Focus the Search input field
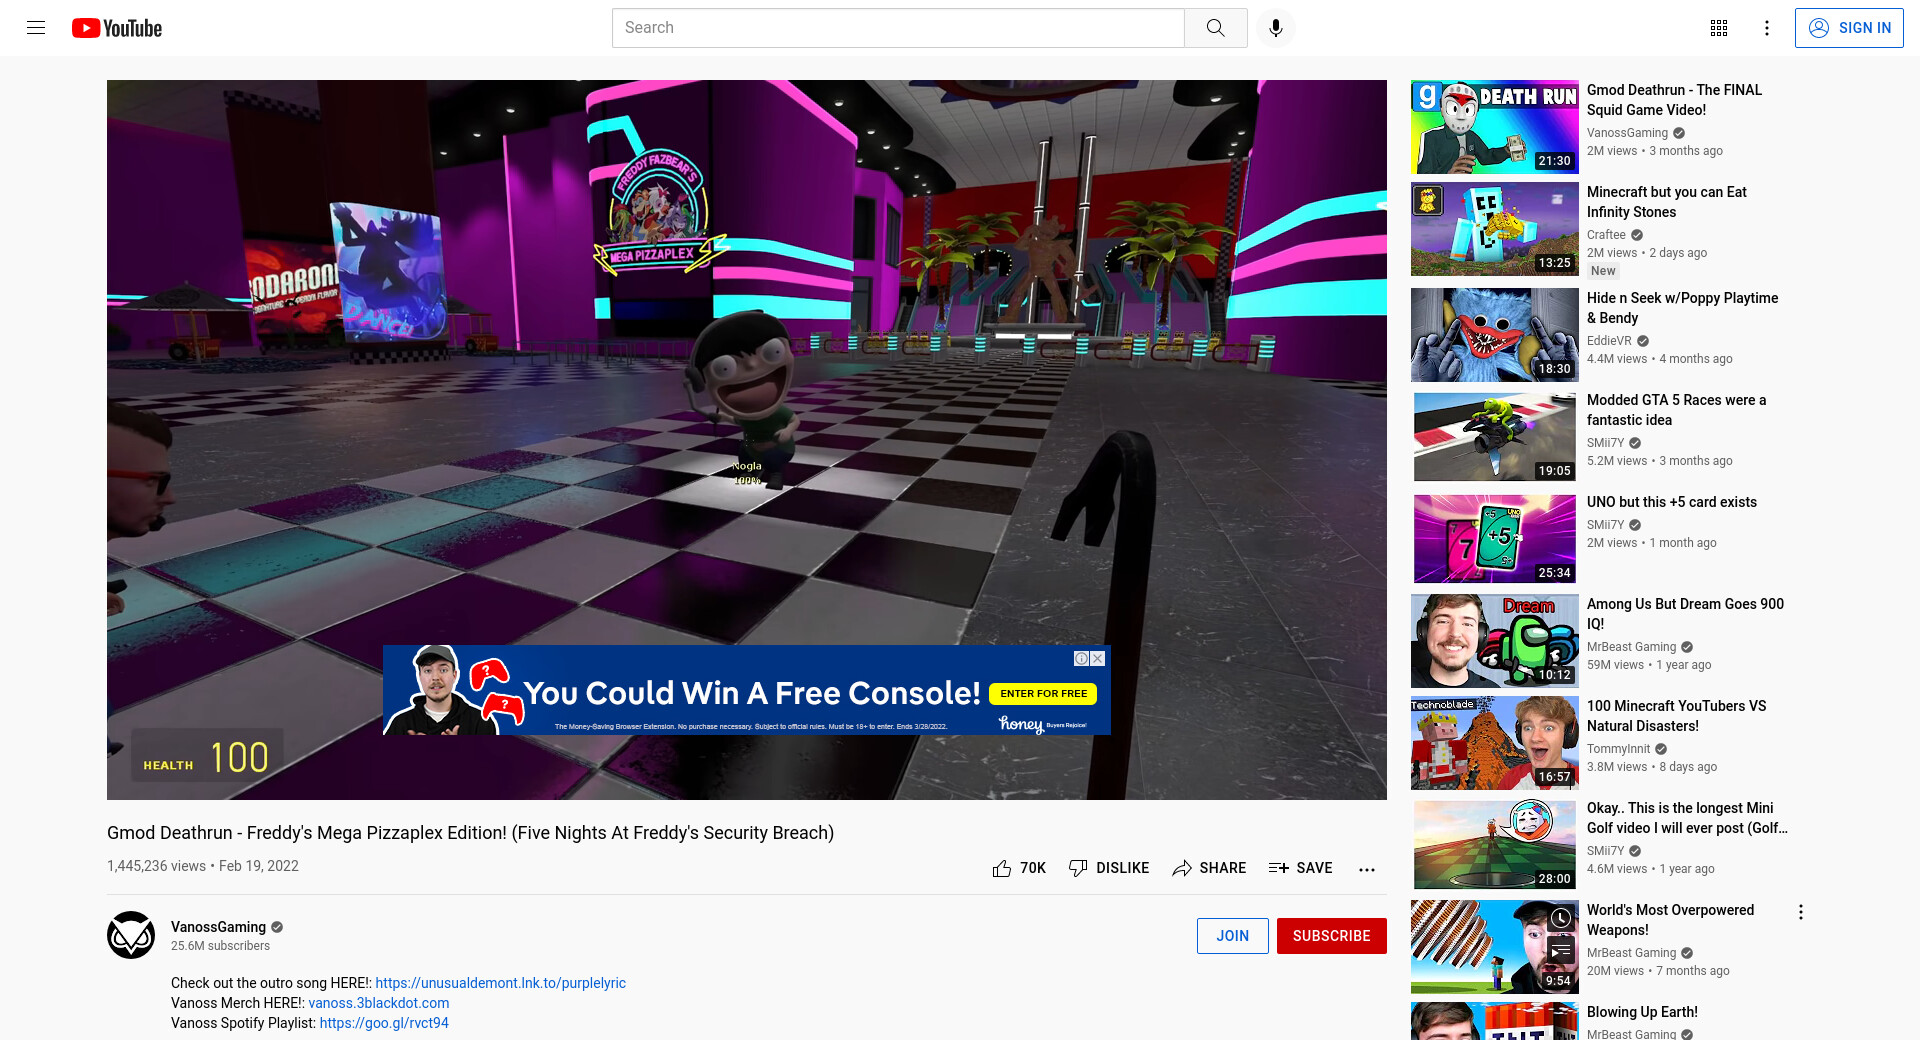1920x1040 pixels. pos(898,28)
